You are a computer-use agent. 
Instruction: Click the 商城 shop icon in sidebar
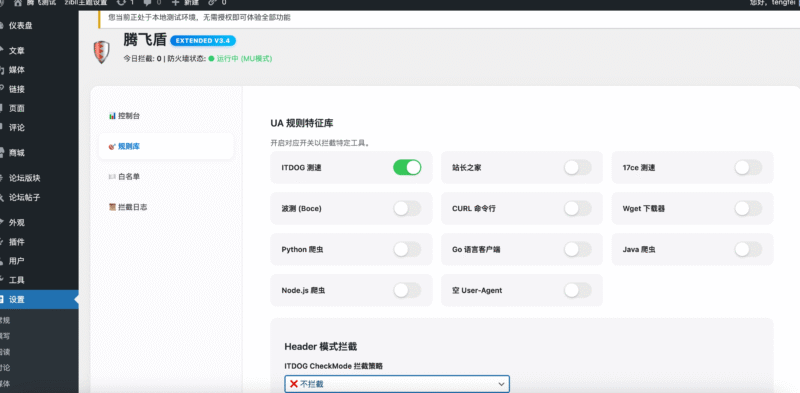click(3, 153)
